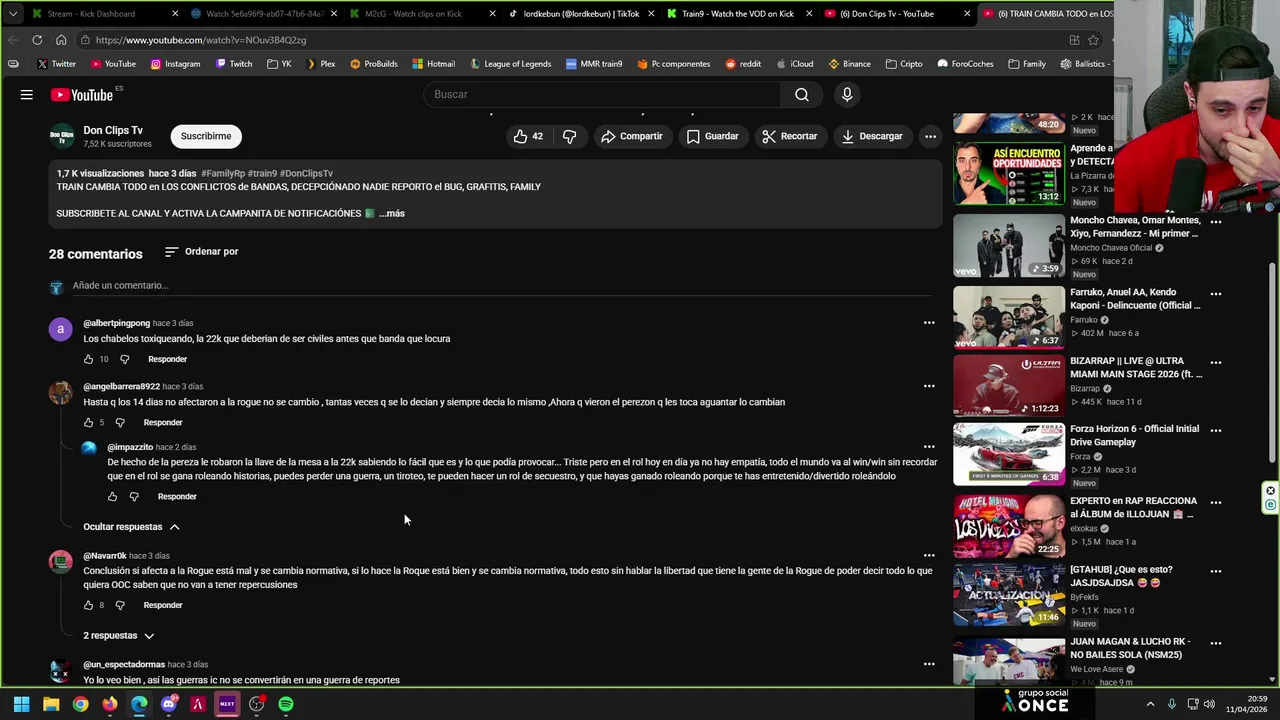Like the @albertpingpong comment
Image resolution: width=1280 pixels, height=720 pixels.
pos(88,359)
